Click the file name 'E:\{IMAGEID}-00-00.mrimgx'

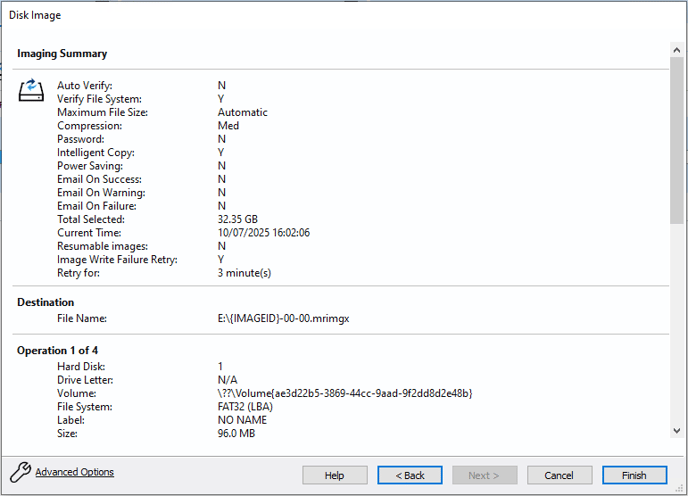click(283, 318)
